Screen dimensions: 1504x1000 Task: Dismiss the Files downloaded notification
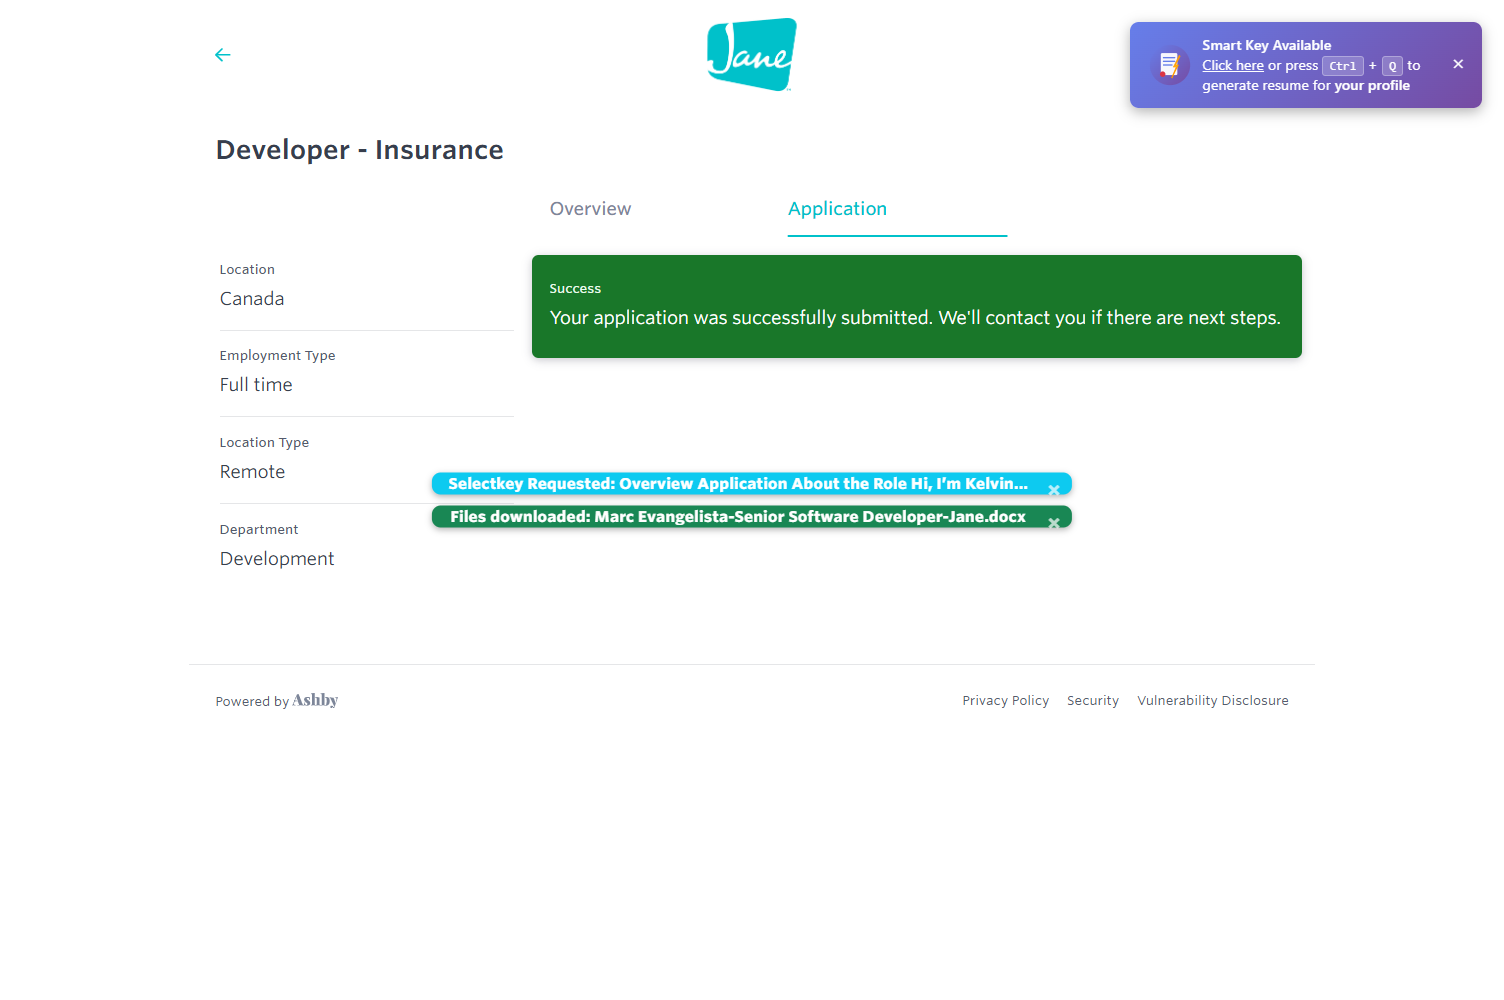click(1054, 523)
